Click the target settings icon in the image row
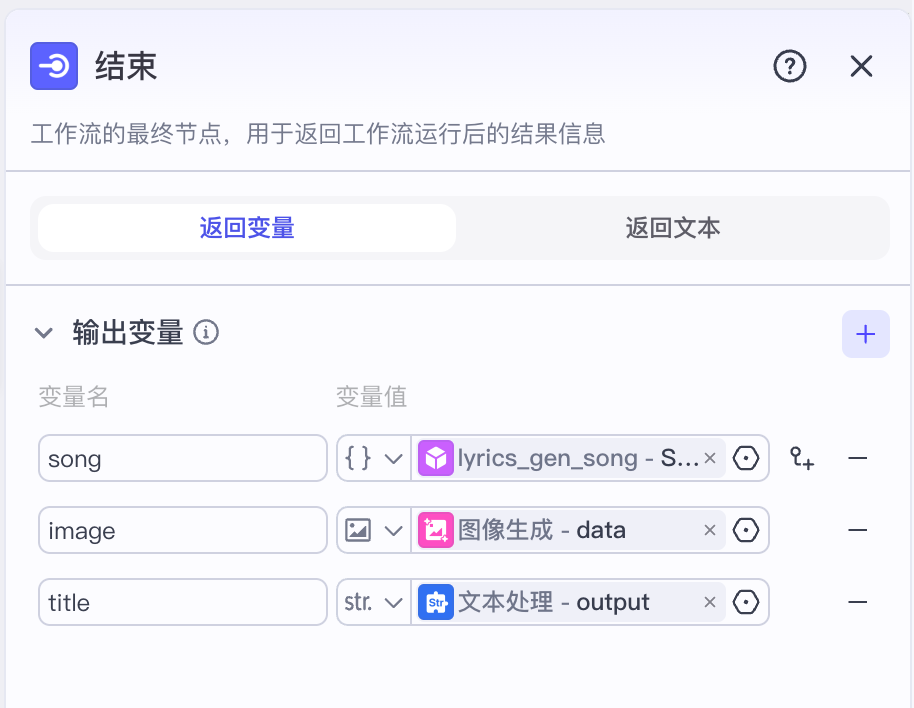914x708 pixels. point(746,530)
